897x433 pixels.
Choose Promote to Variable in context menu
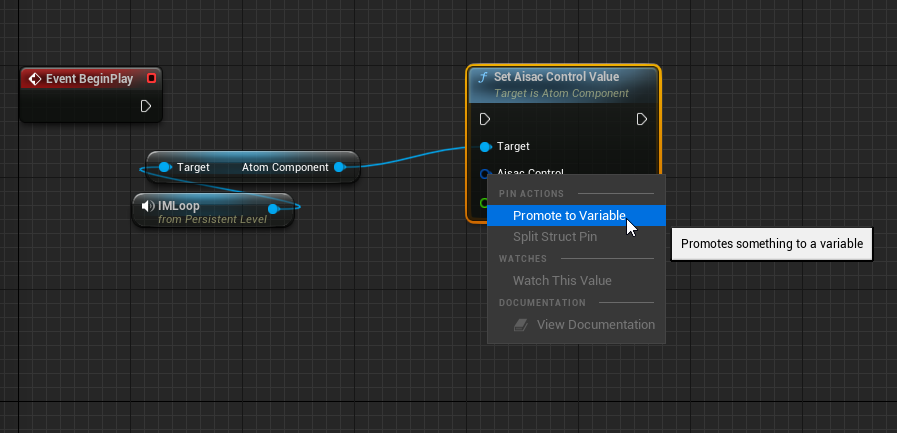pos(576,216)
